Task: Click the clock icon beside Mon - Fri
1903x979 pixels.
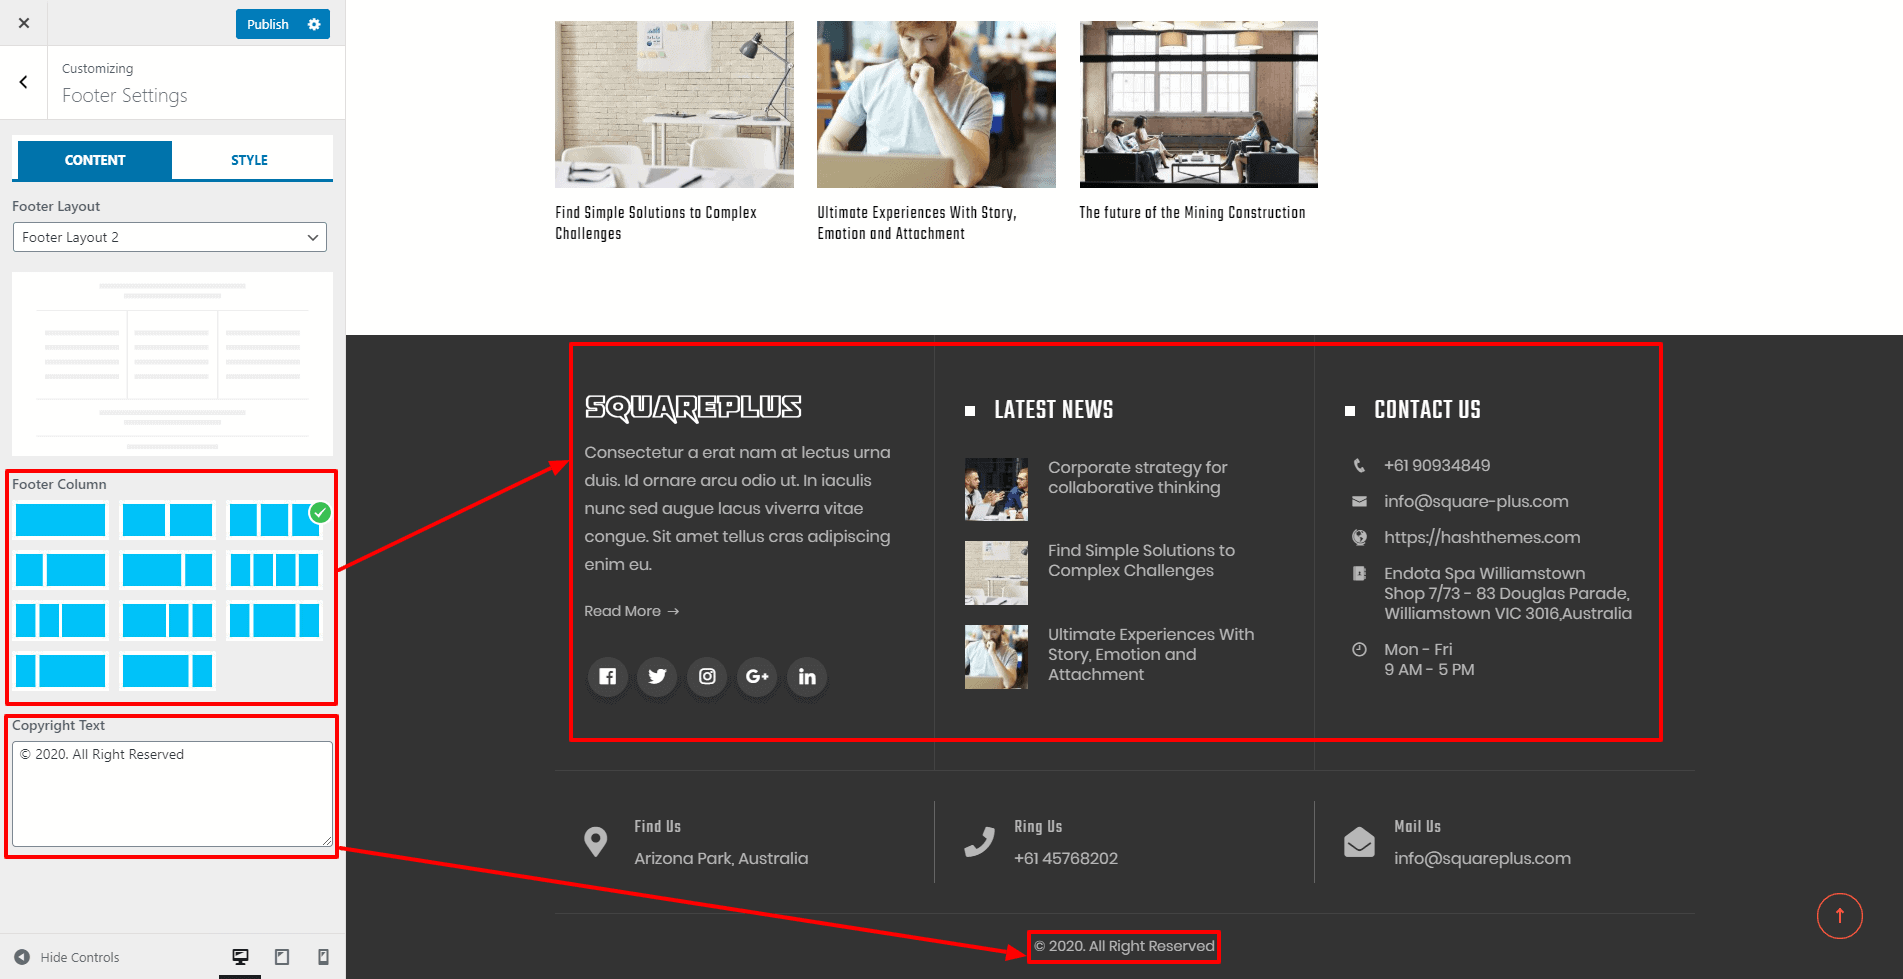Action: (1359, 650)
